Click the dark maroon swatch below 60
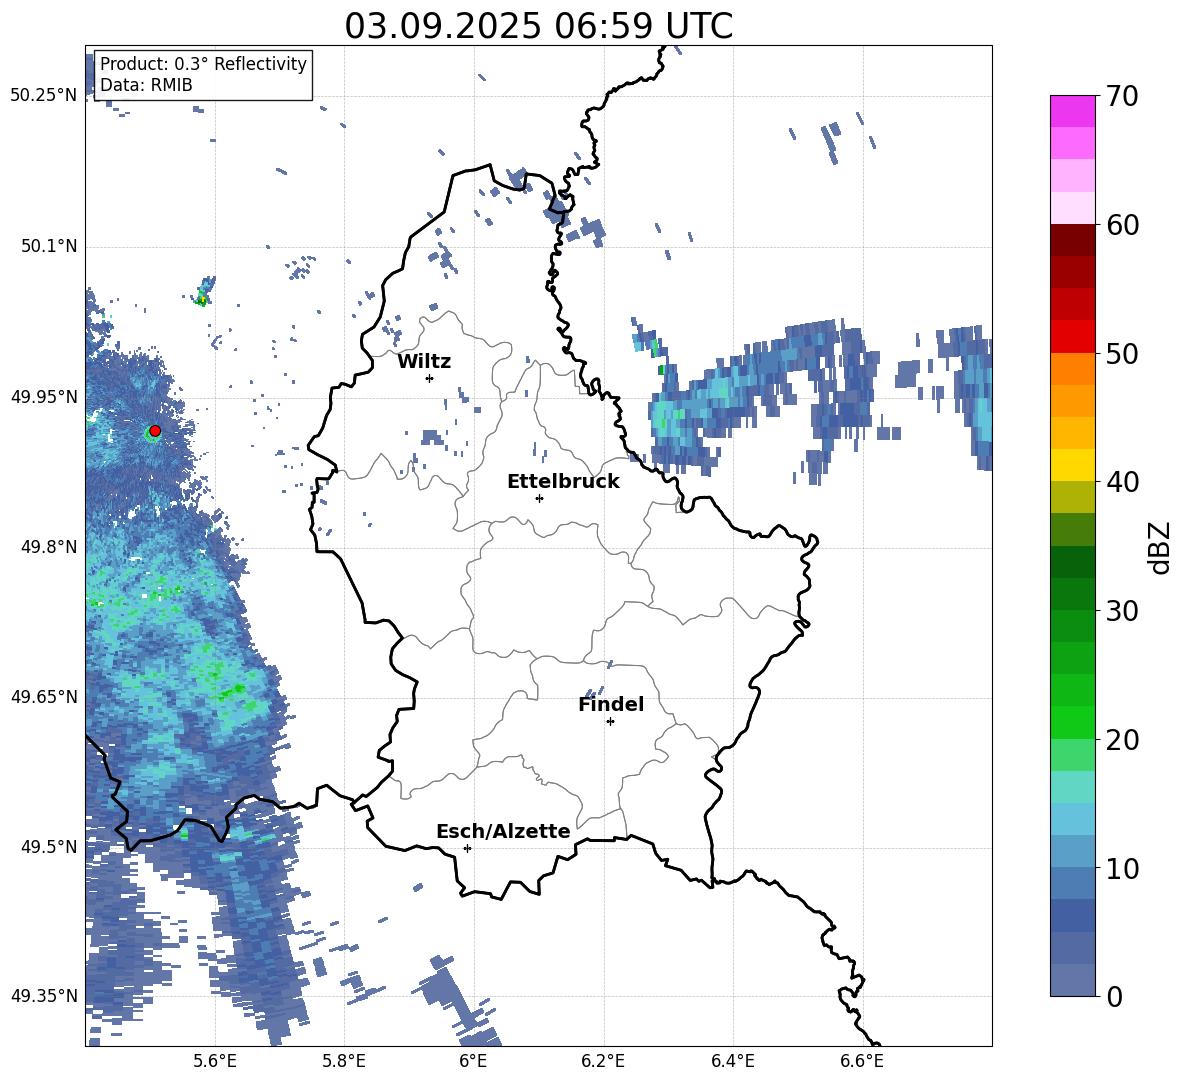The image size is (1184, 1081). (1072, 240)
